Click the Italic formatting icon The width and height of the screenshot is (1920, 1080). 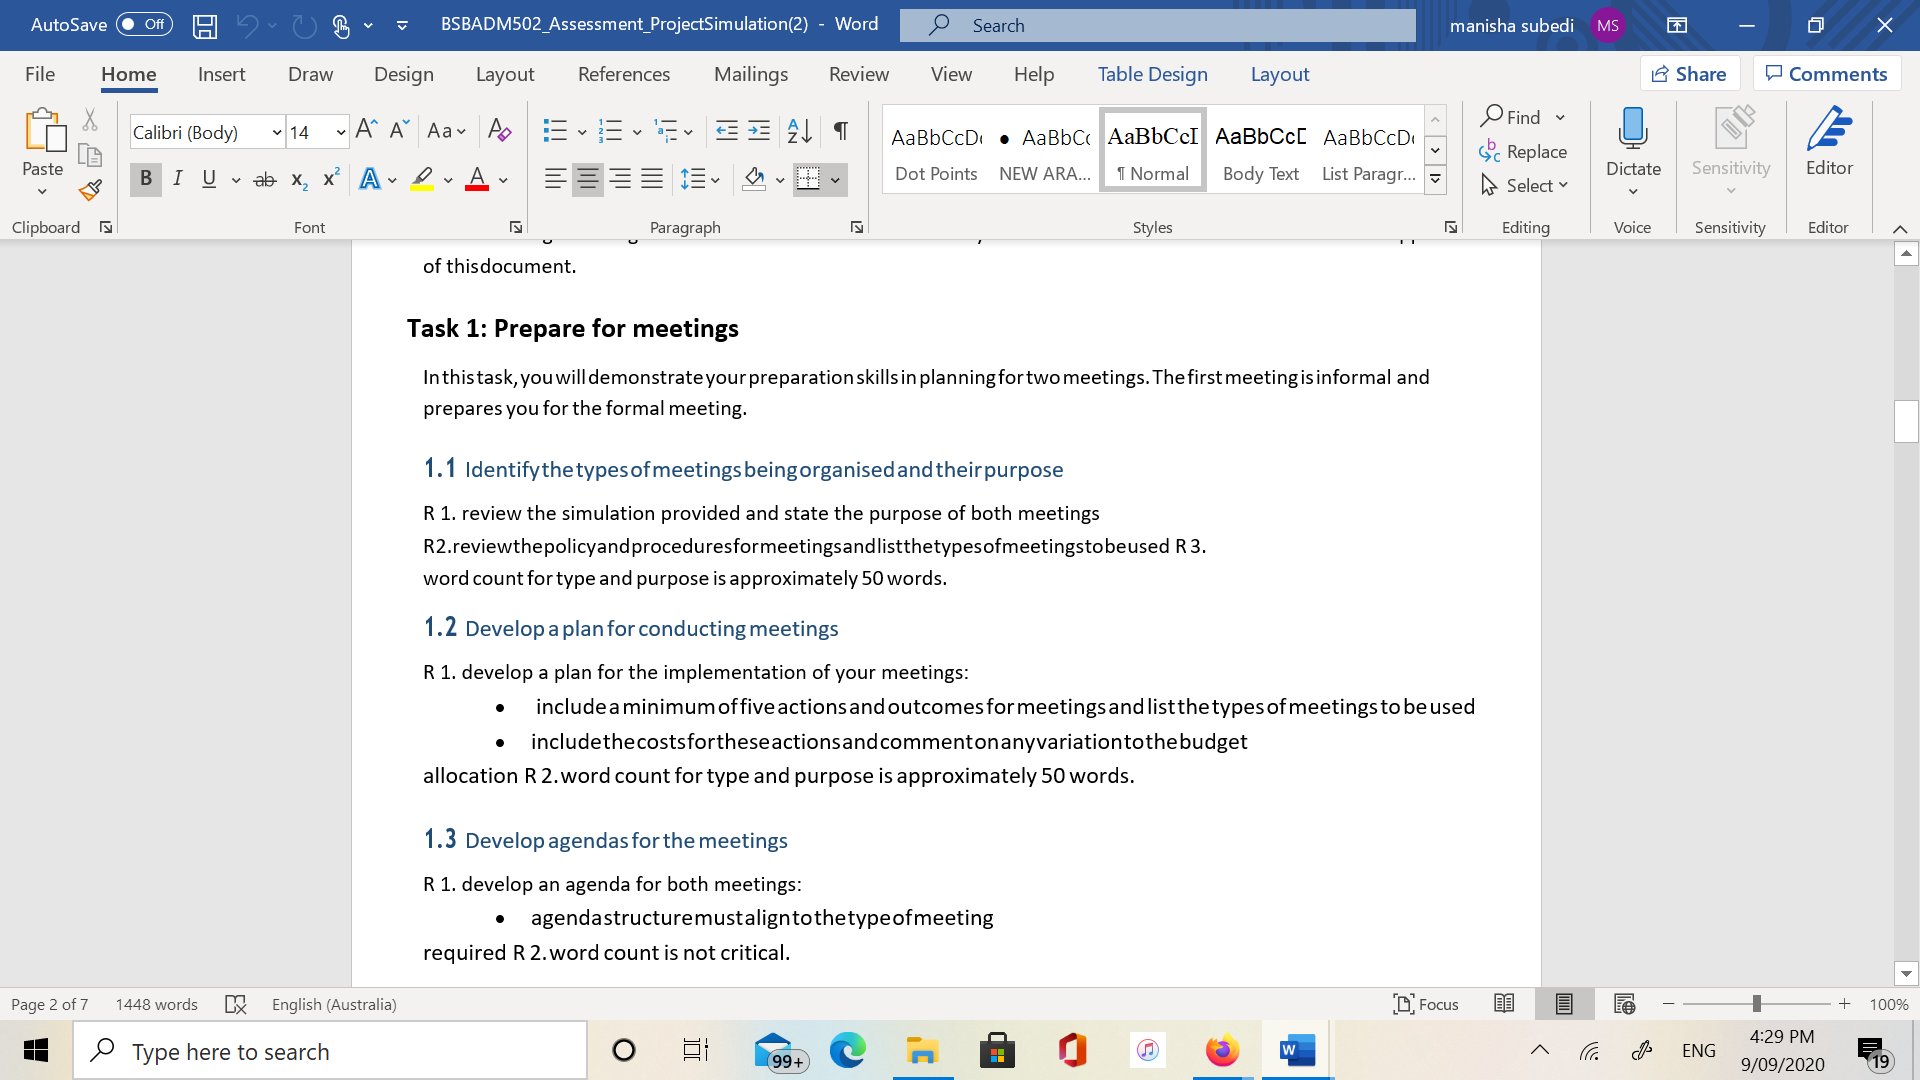tap(175, 178)
